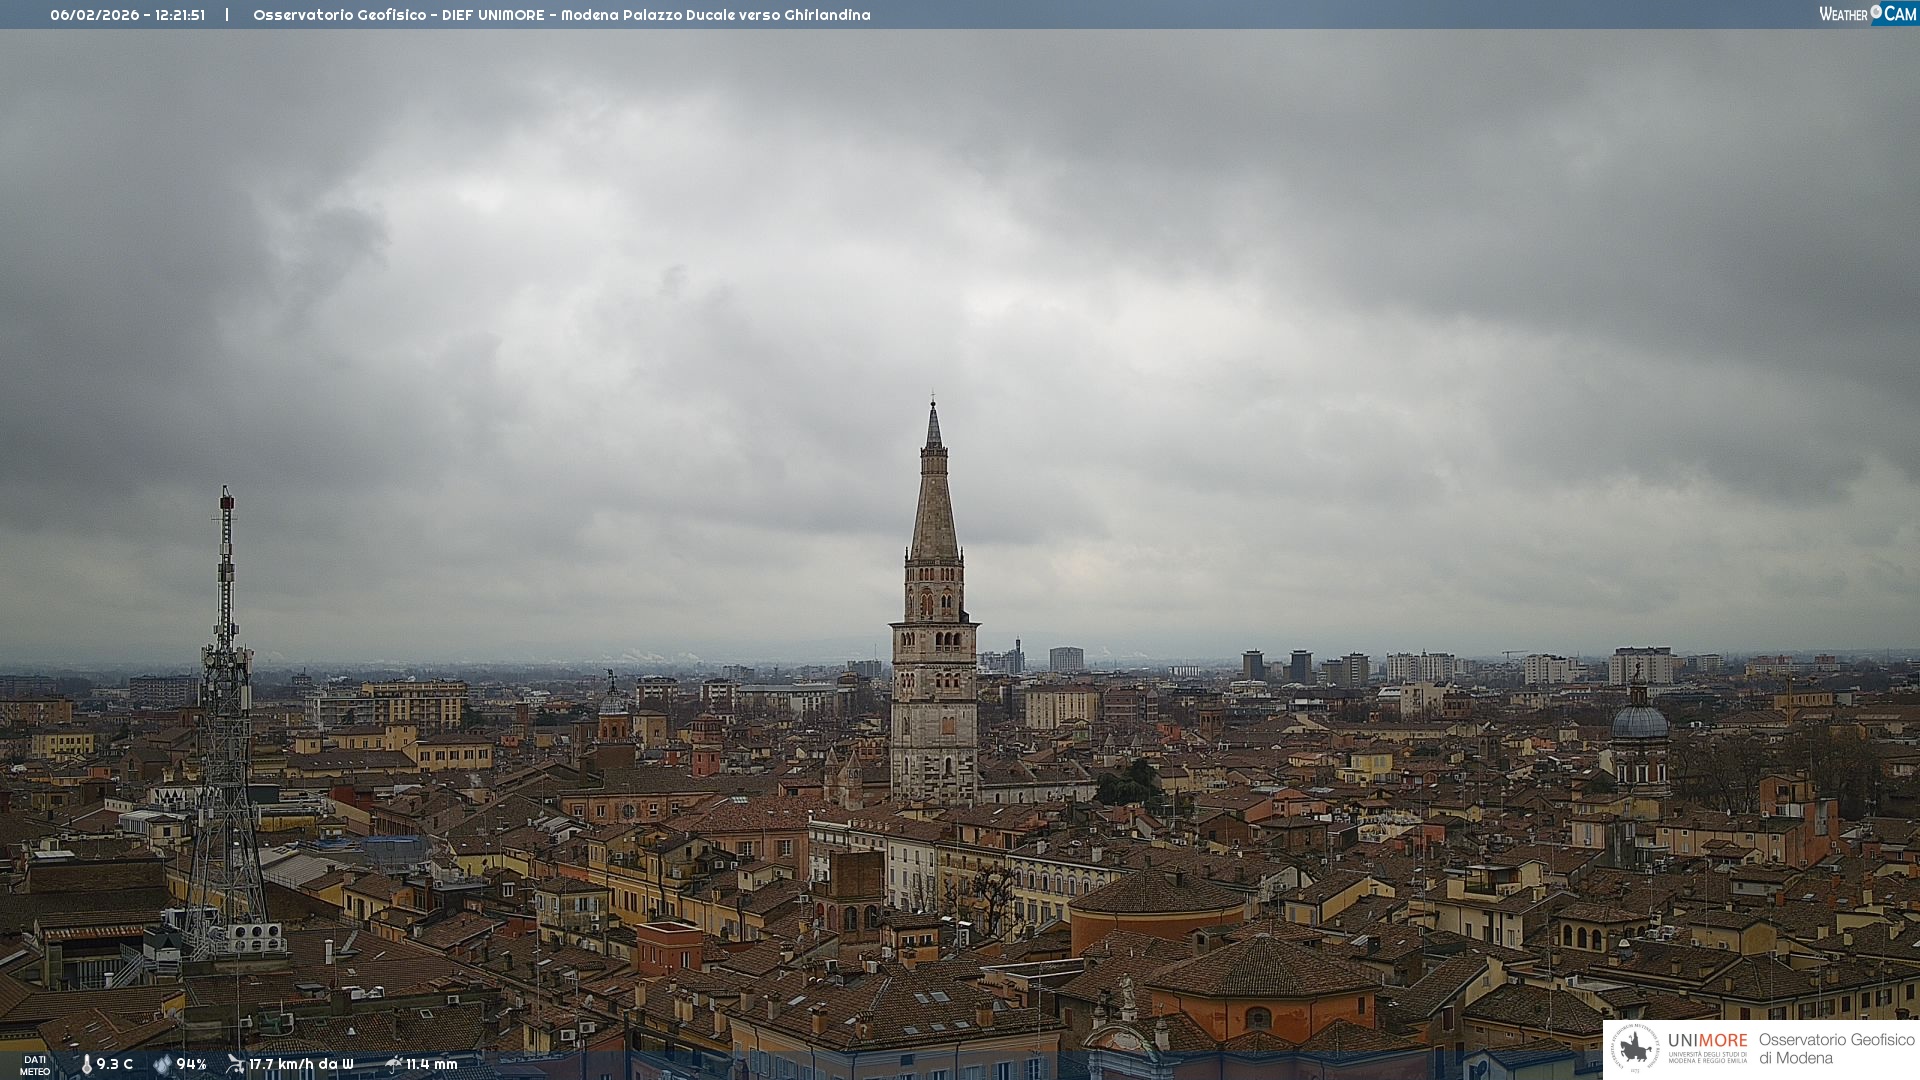The image size is (1920, 1080).
Task: Click the wind anemometer icon
Action: pyautogui.click(x=235, y=1064)
